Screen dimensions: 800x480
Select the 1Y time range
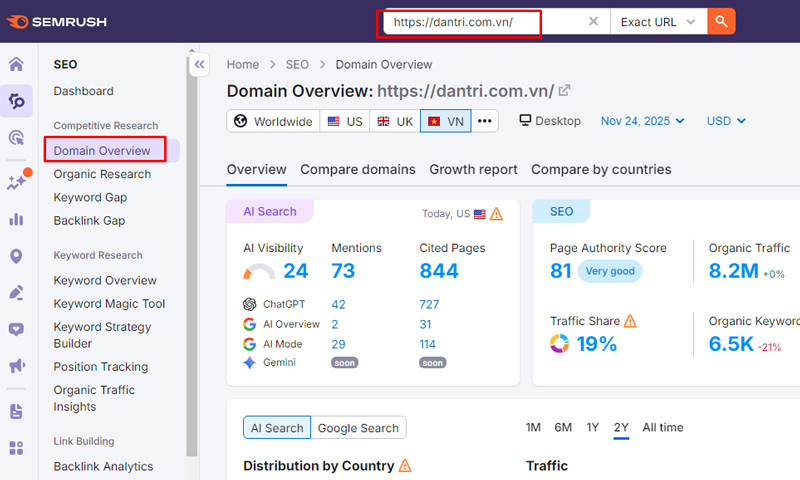(593, 427)
